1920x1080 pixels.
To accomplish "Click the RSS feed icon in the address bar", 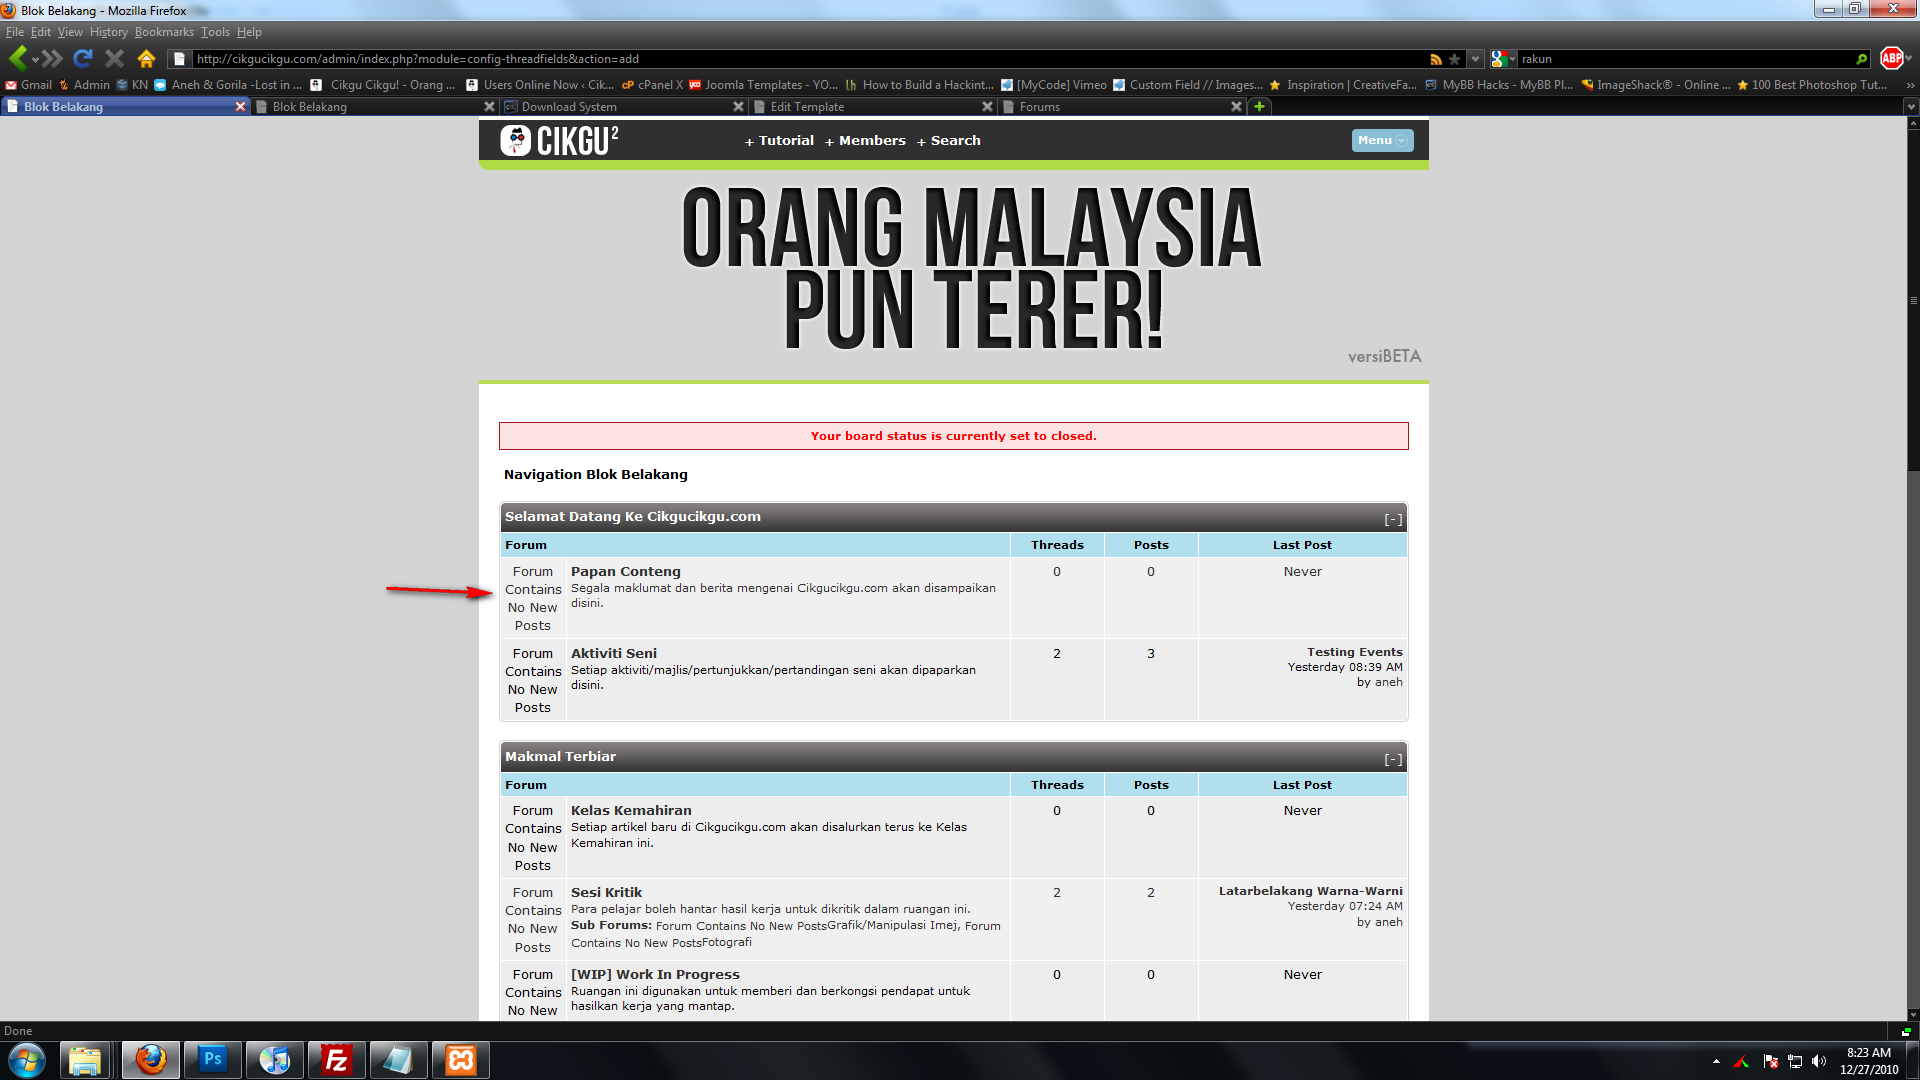I will [x=1436, y=59].
